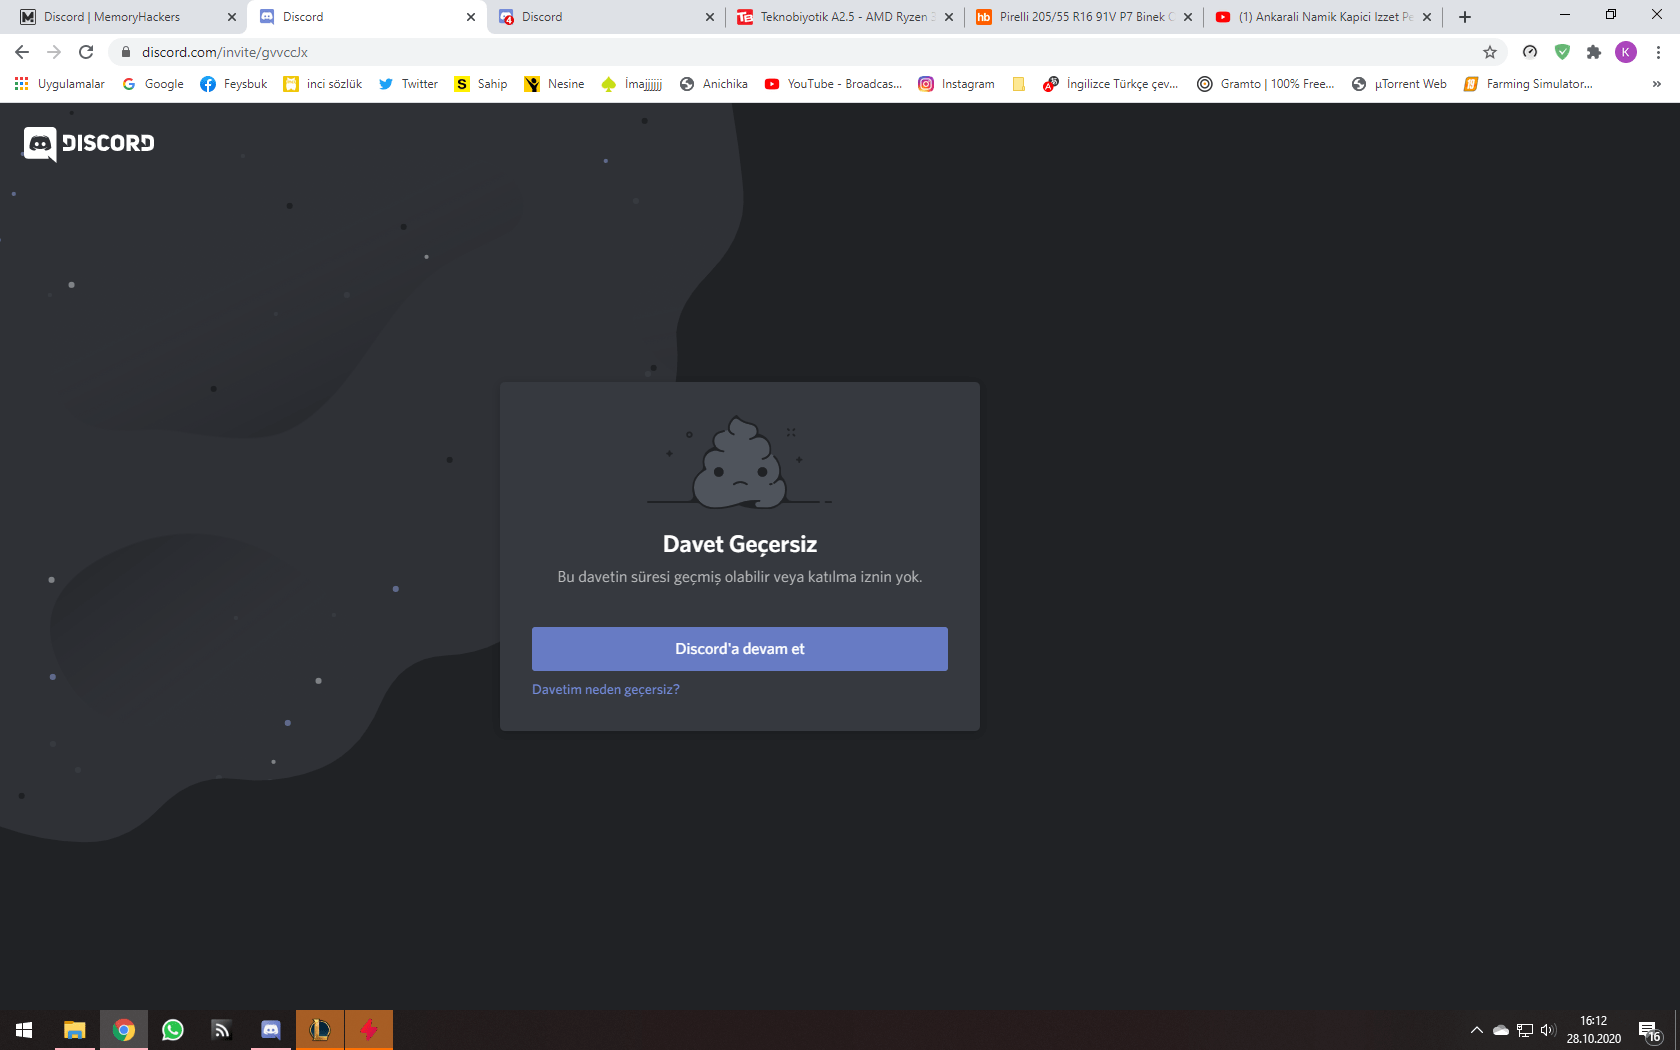1680x1050 pixels.
Task: Click 'Discord'a devam et' button
Action: tap(739, 649)
